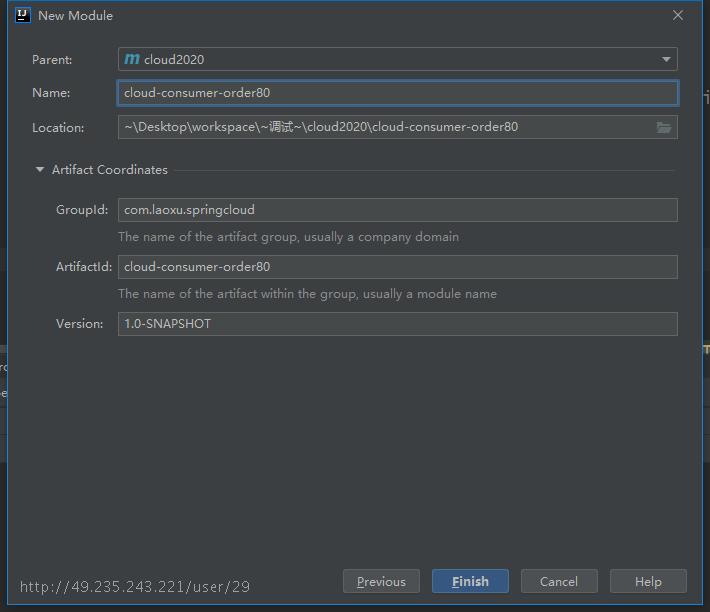Open folder browser icon in Location field
The image size is (710, 612).
click(x=664, y=128)
